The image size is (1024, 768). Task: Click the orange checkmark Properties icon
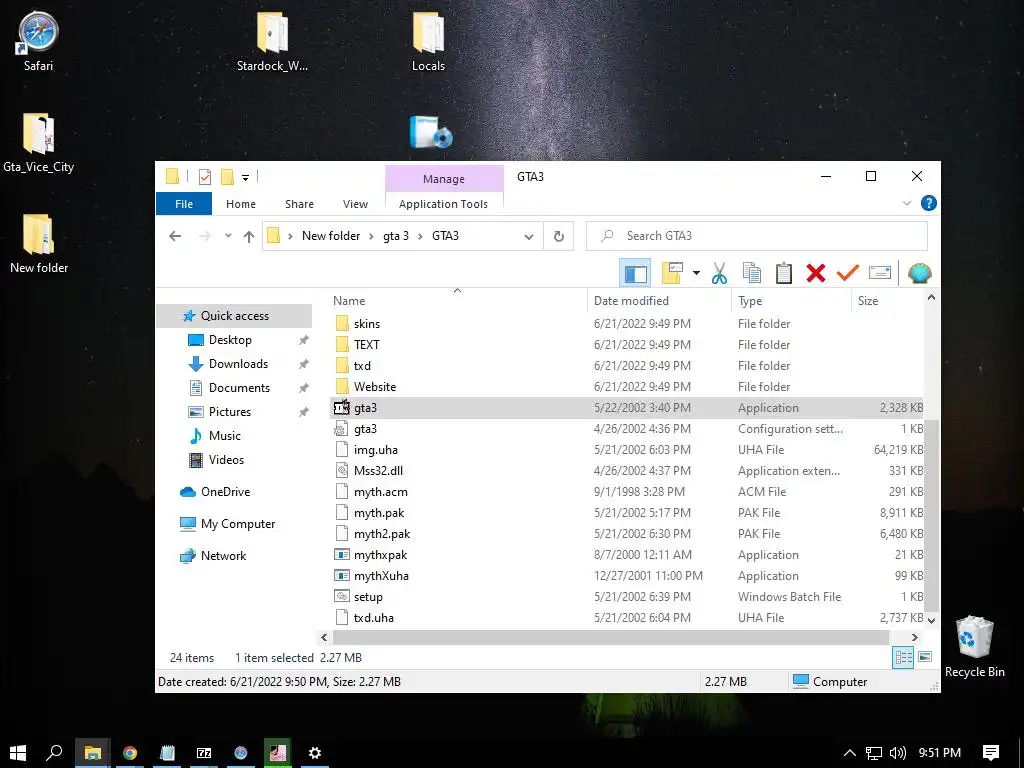click(848, 273)
